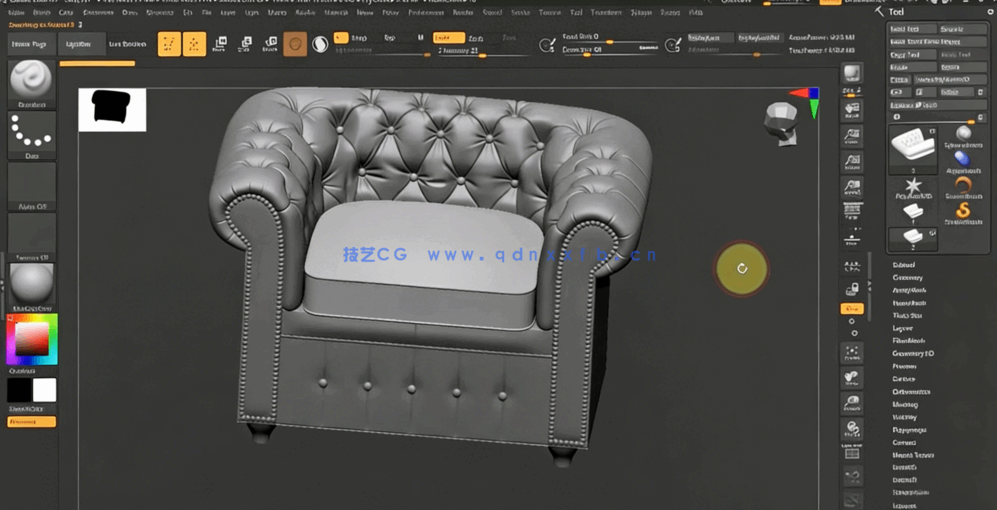
Task: Expand the Subtool subpalette
Action: click(904, 265)
